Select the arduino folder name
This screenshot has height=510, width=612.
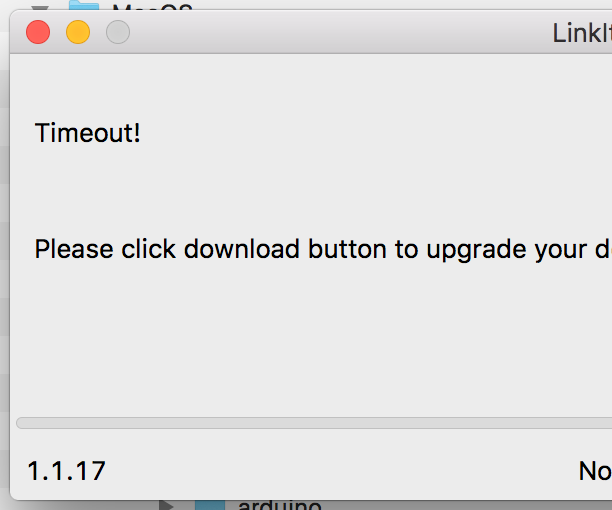(x=280, y=504)
